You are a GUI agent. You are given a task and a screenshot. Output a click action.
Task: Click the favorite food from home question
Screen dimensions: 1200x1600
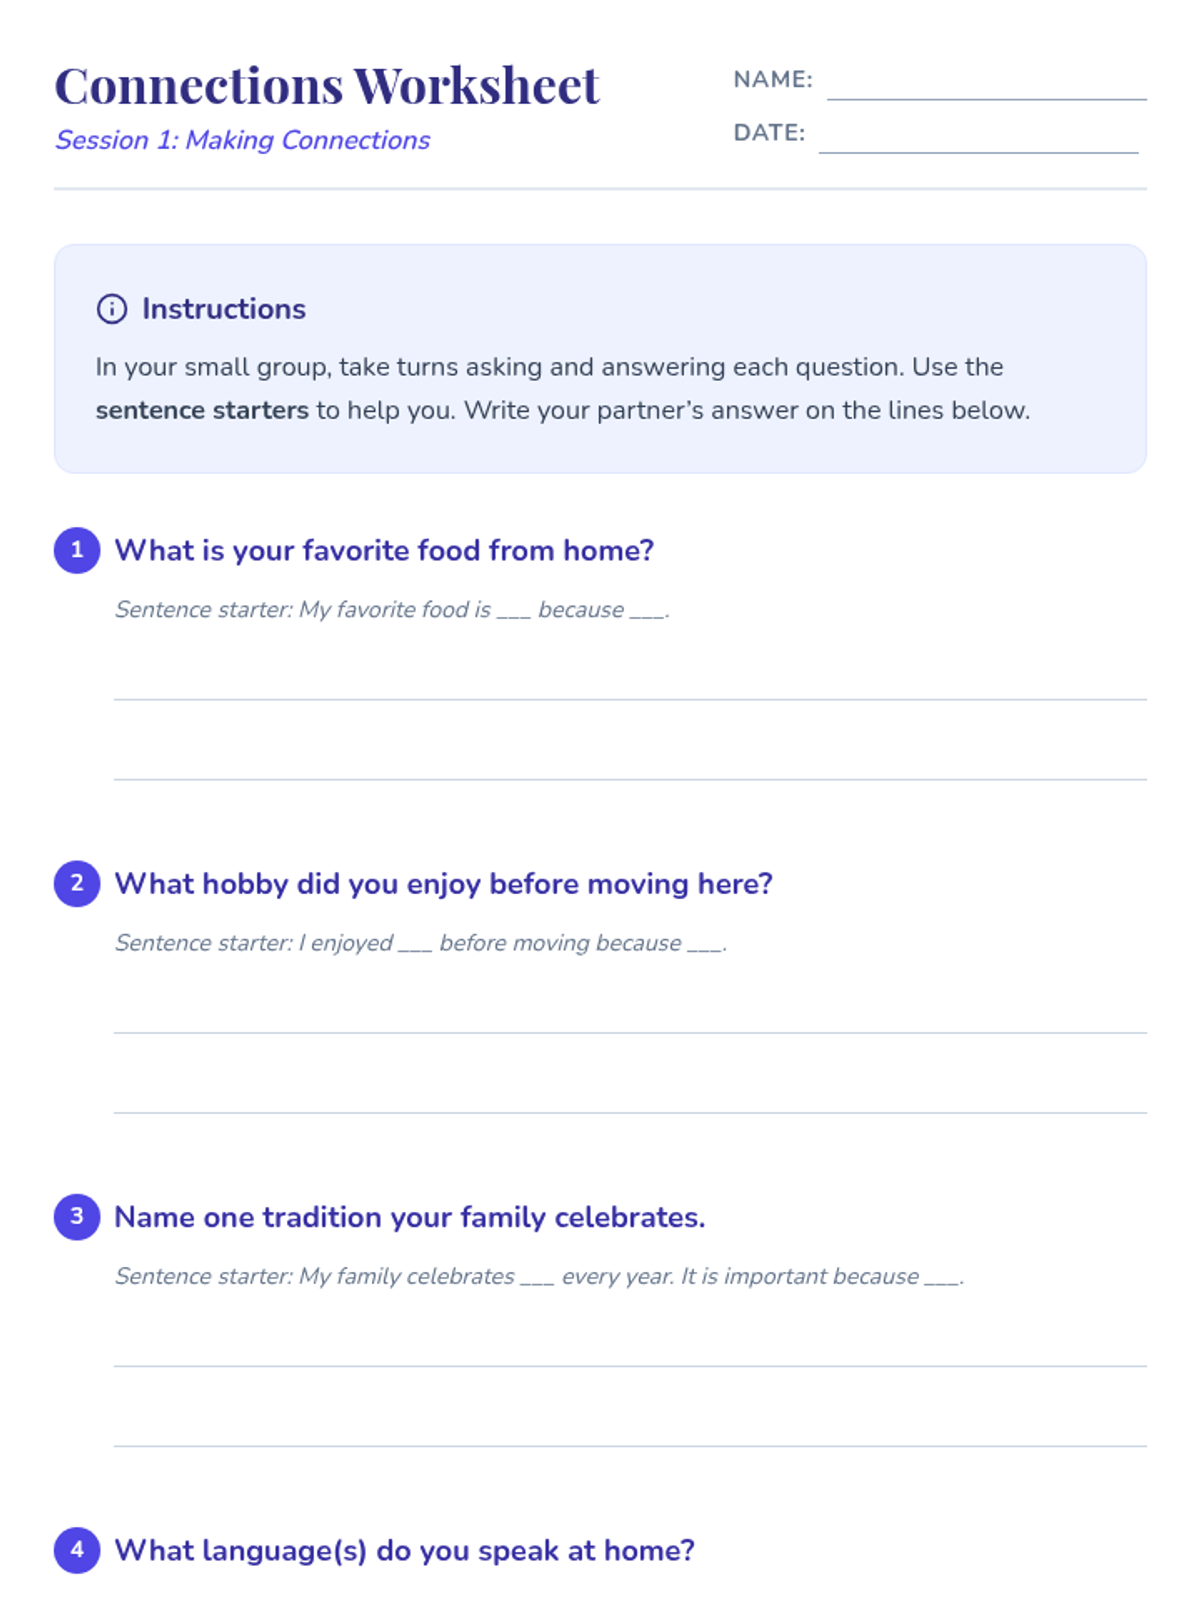pos(384,550)
